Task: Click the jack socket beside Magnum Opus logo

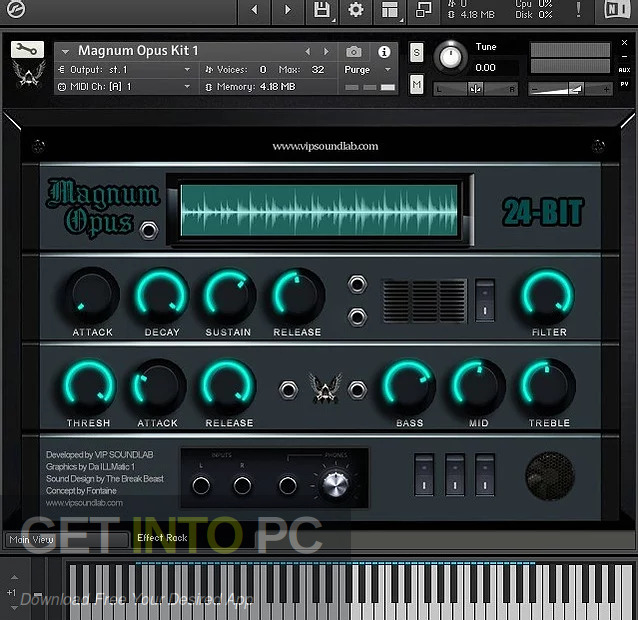Action: (149, 230)
